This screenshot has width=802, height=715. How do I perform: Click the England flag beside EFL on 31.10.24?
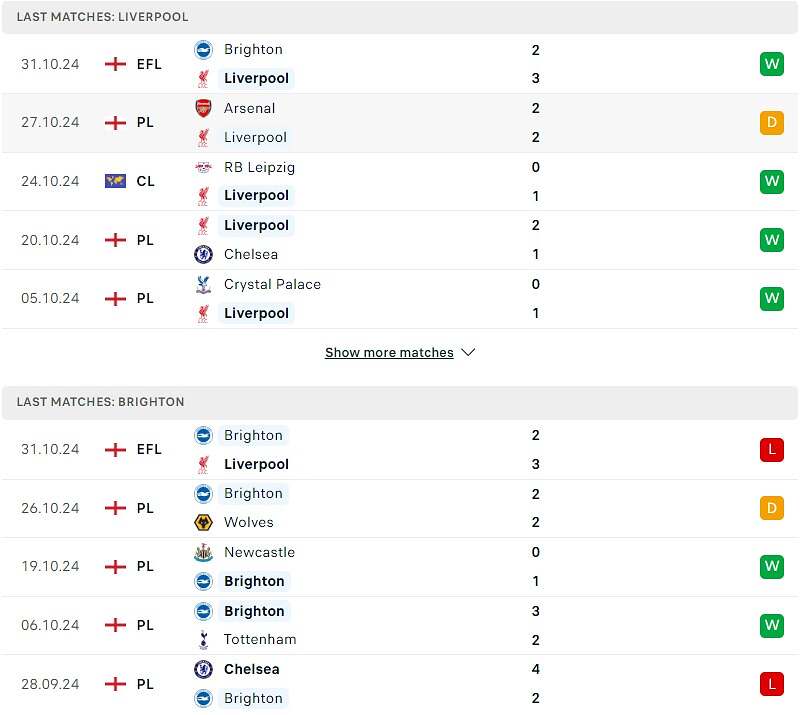[115, 64]
